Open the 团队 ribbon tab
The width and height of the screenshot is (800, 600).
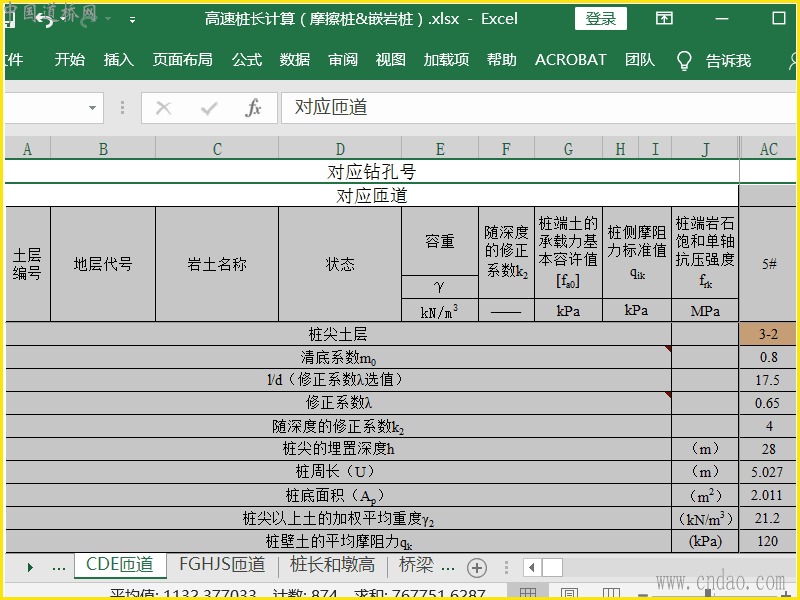639,60
